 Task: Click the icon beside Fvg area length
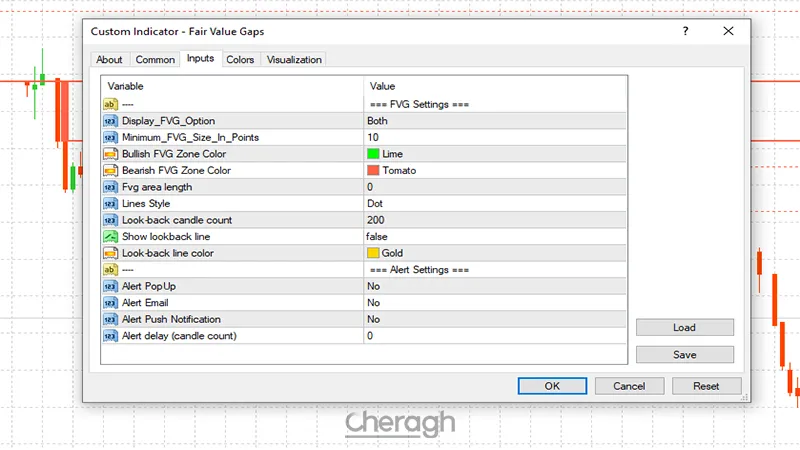[109, 187]
